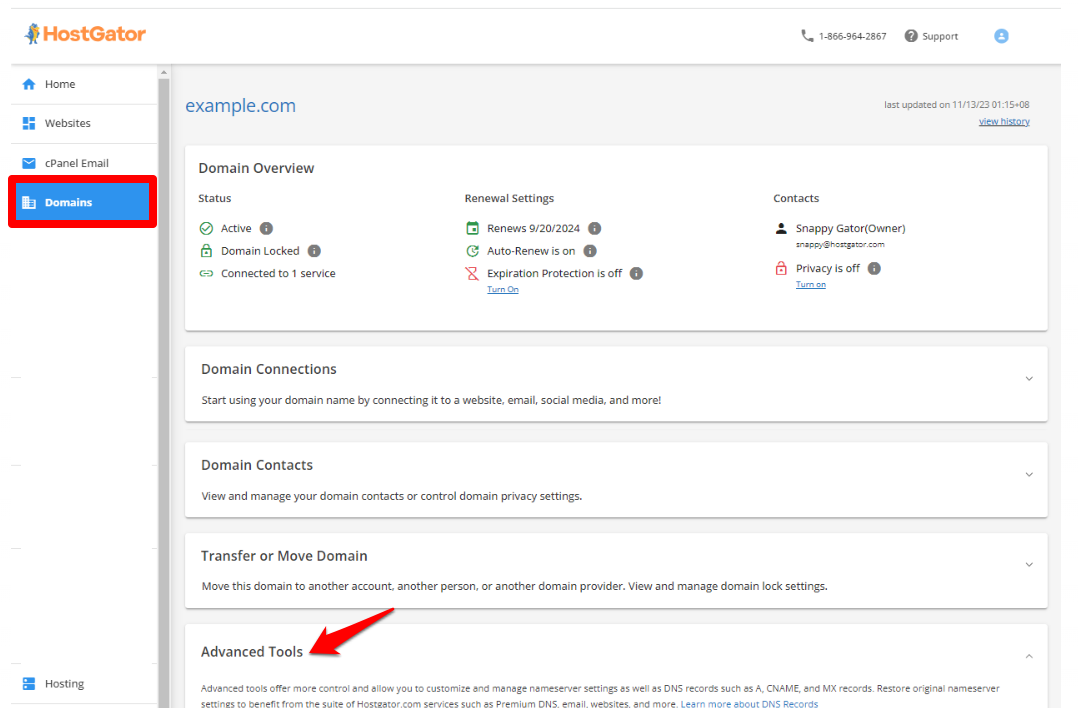Click the info icon next to Renews 9/20/2024
The image size is (1078, 708).
[x=595, y=228]
